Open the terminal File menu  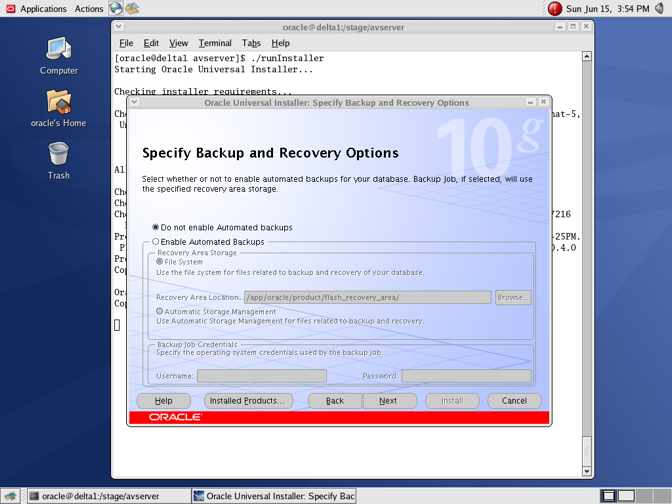(x=126, y=43)
